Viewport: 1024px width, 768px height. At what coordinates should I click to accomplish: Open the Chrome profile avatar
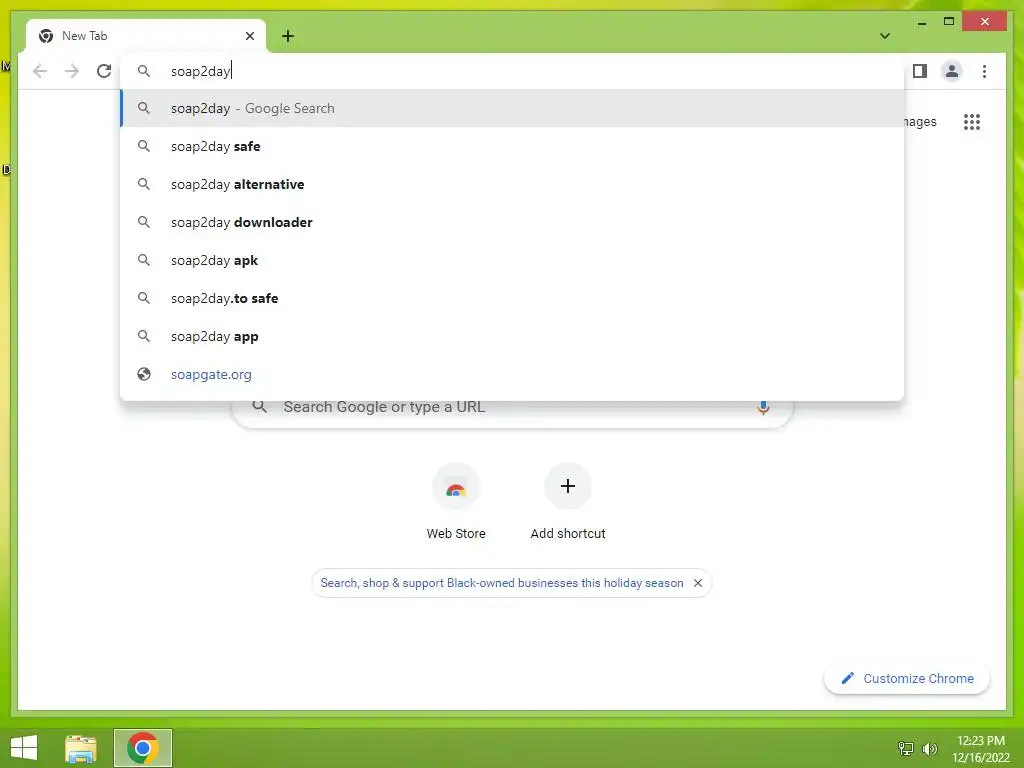pyautogui.click(x=952, y=71)
